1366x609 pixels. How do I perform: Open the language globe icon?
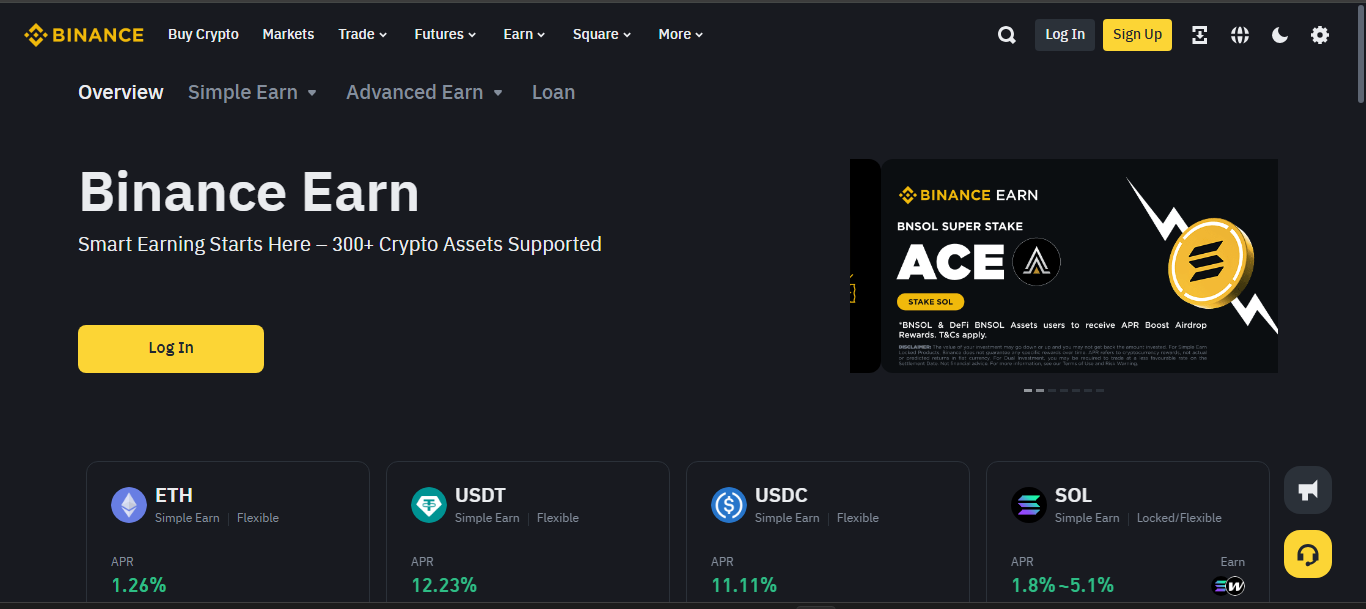pyautogui.click(x=1240, y=35)
